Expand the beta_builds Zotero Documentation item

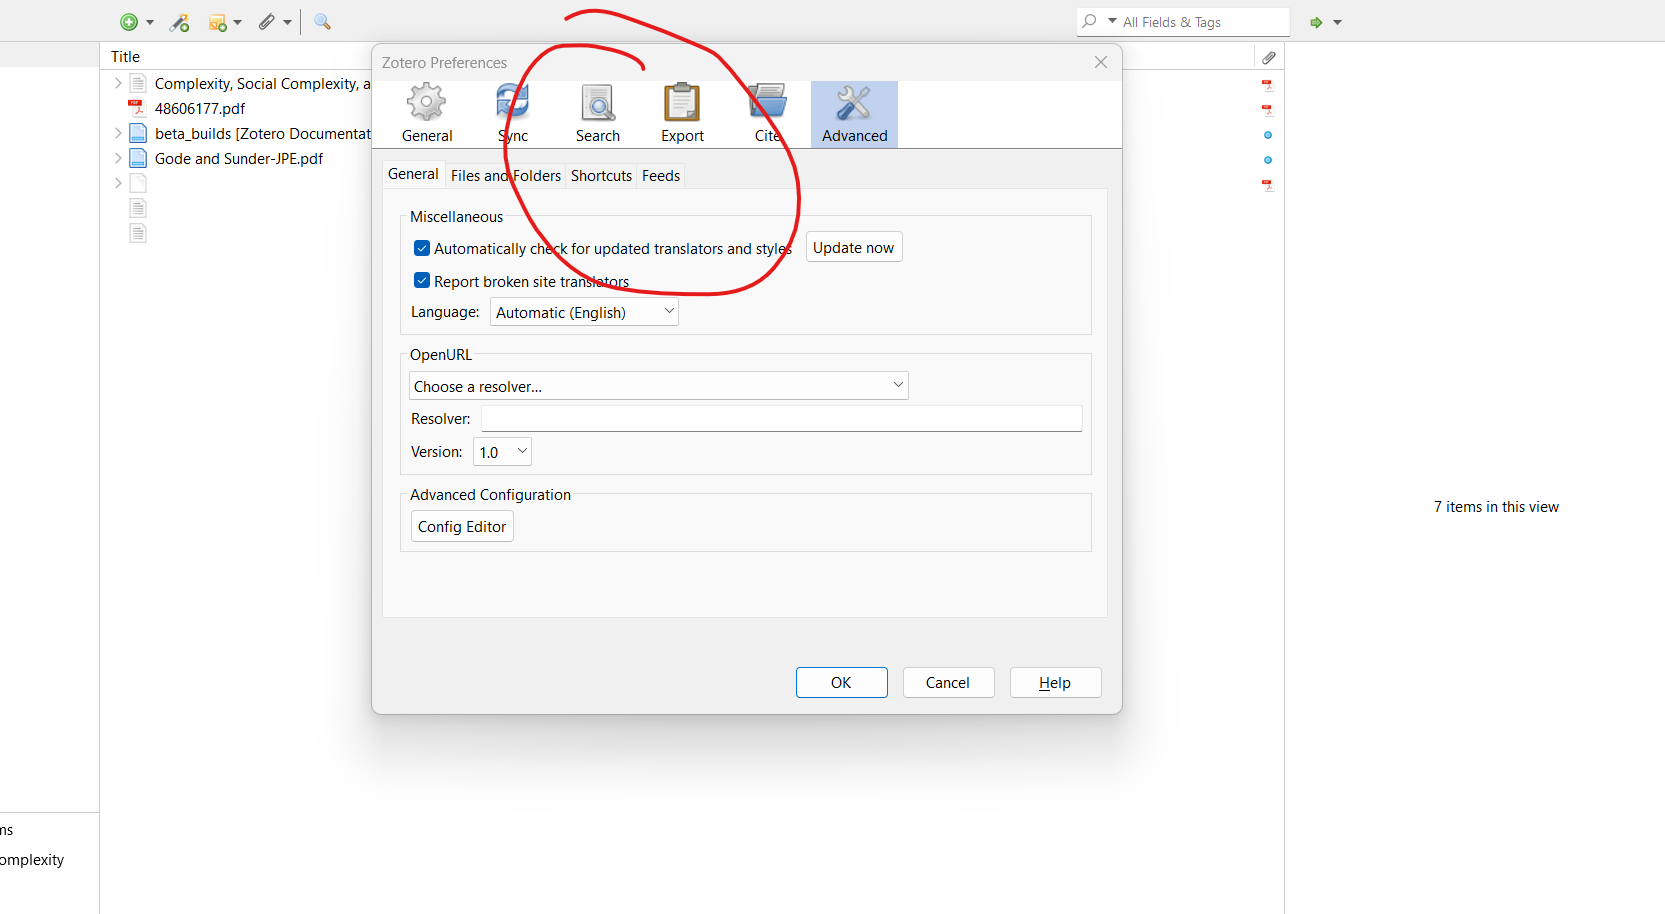118,133
